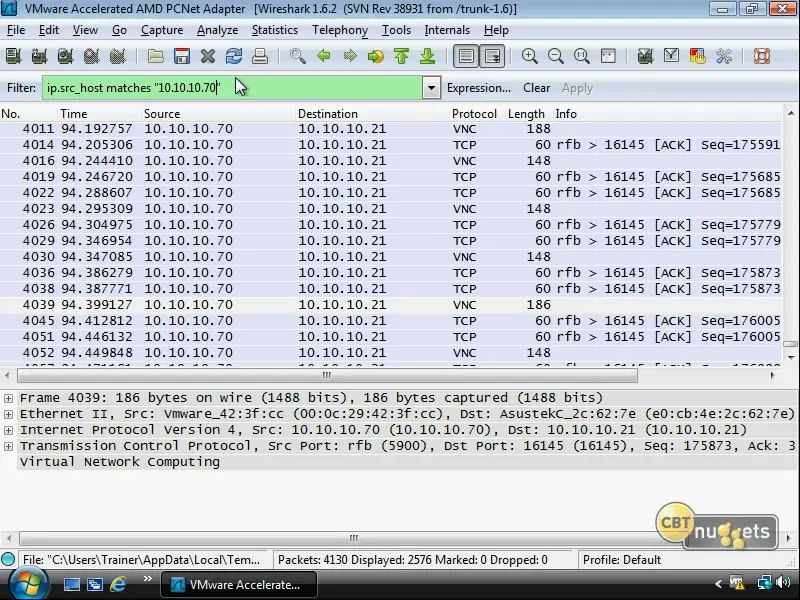Expand Internet Protocol Version 4 node
Screen dimensions: 800x600
click(x=9, y=430)
